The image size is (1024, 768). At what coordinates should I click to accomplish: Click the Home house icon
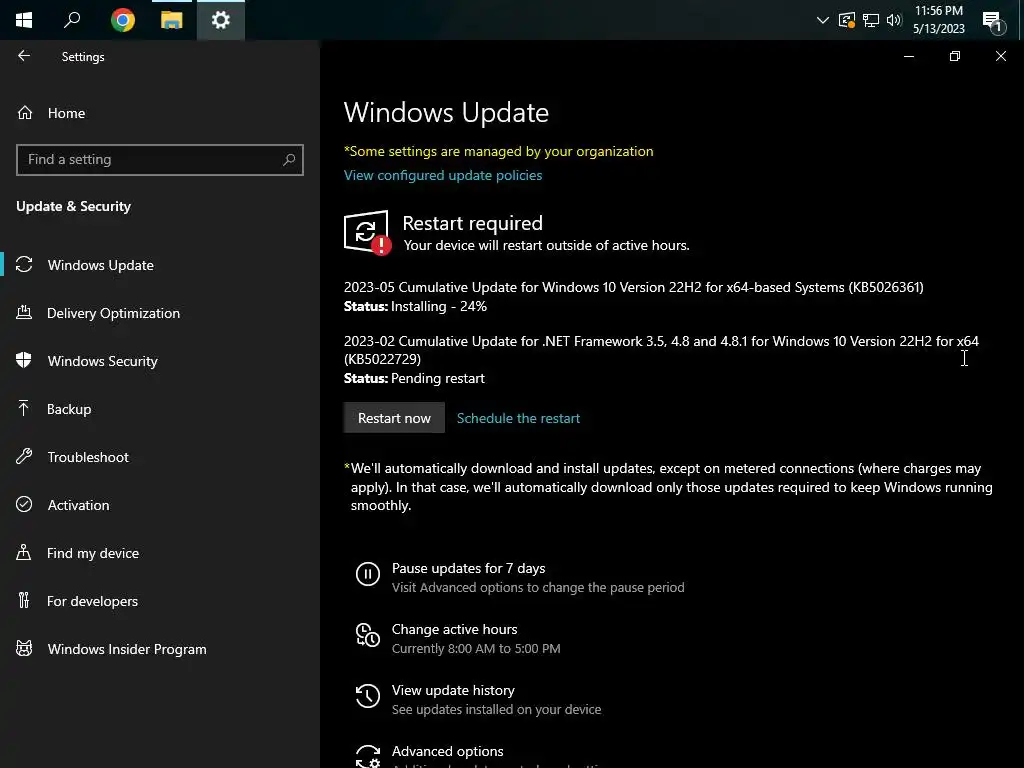25,113
